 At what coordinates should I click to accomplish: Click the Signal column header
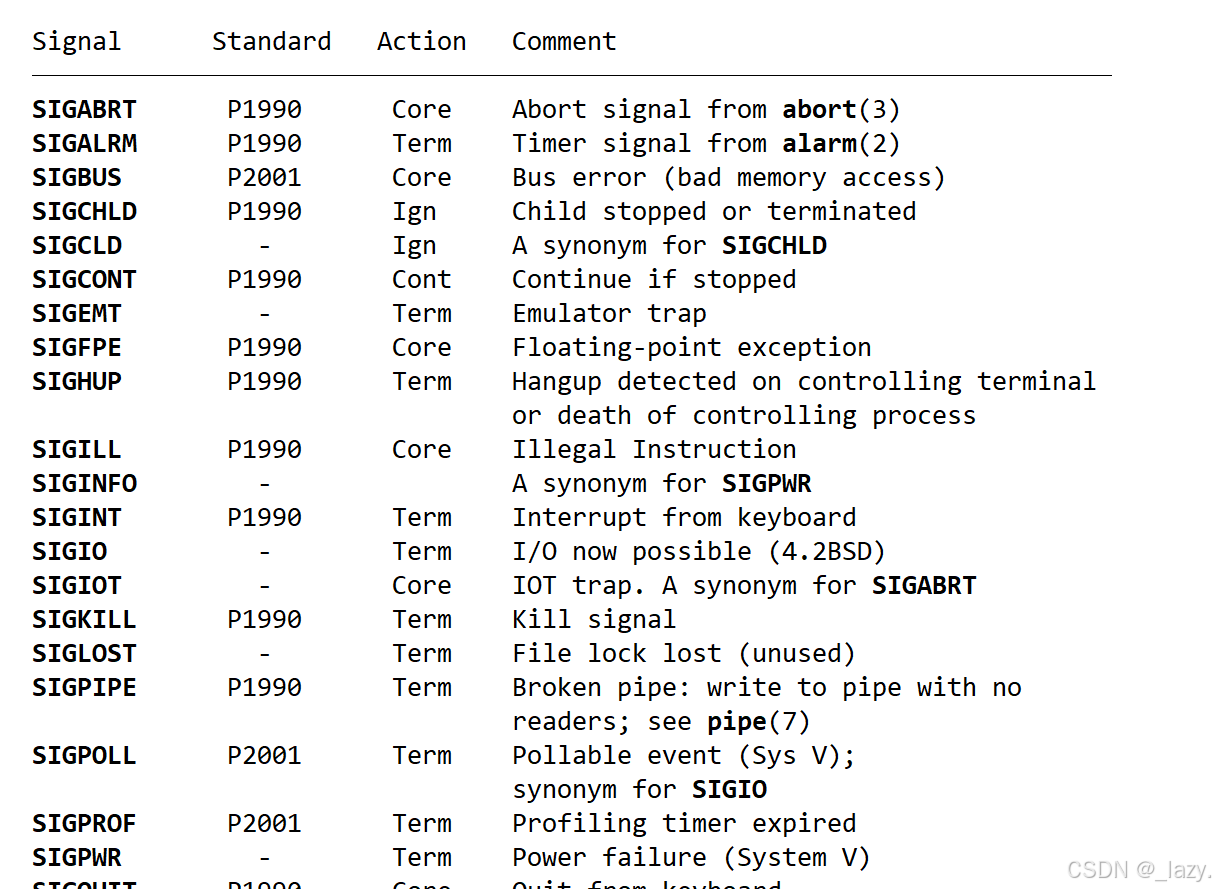(x=76, y=42)
